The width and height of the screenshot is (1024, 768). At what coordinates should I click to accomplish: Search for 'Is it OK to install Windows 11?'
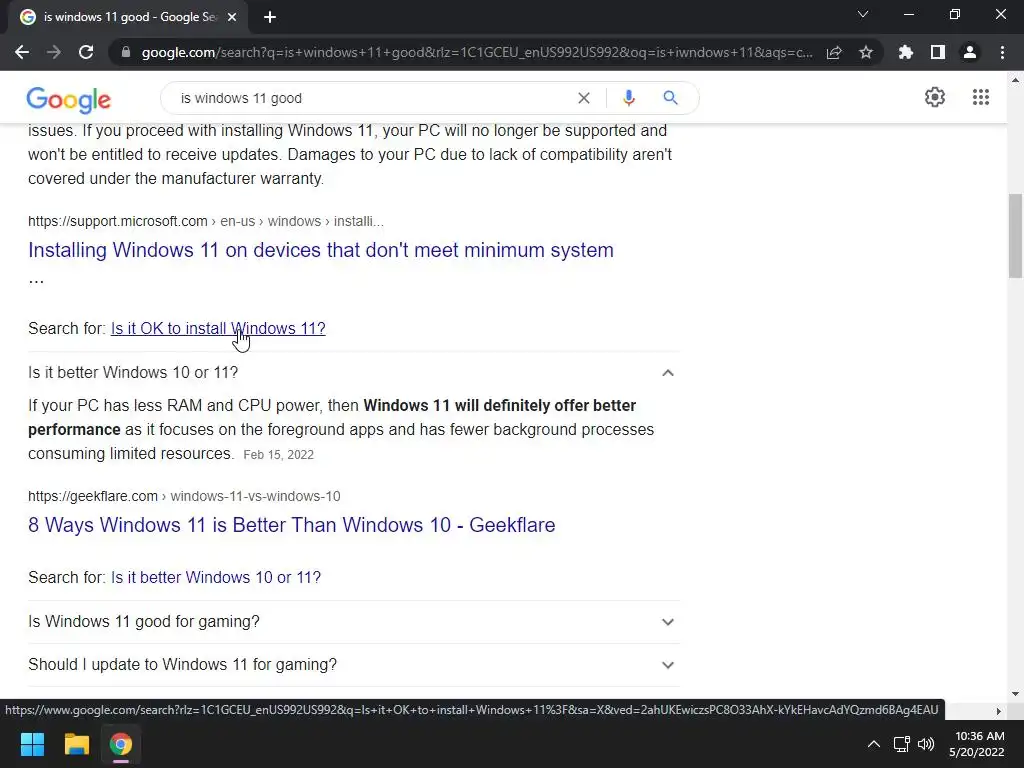218,328
